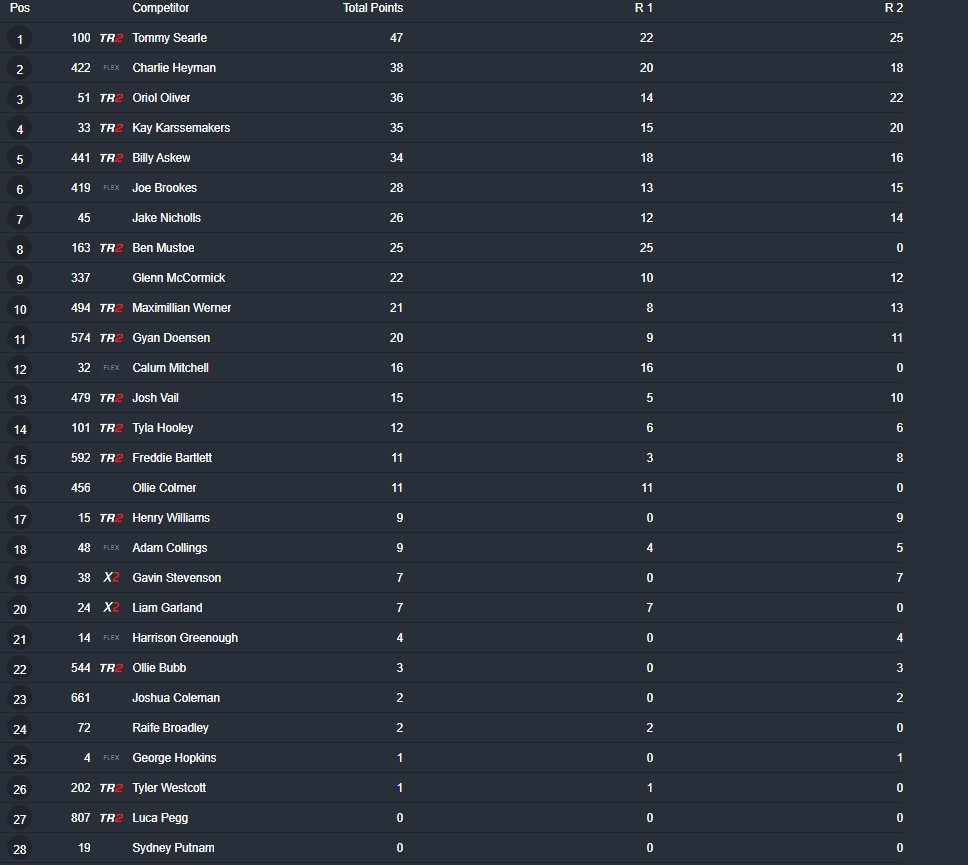This screenshot has width=968, height=865.
Task: Click the position 28 circle badge
Action: (x=20, y=849)
